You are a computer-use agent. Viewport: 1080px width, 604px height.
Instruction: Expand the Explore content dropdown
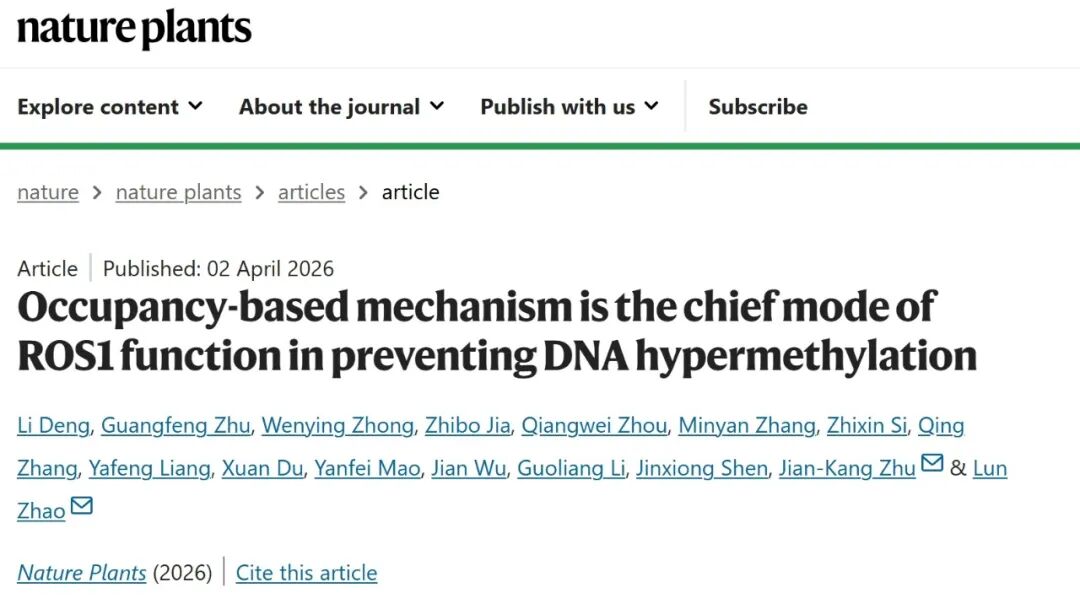pos(110,107)
